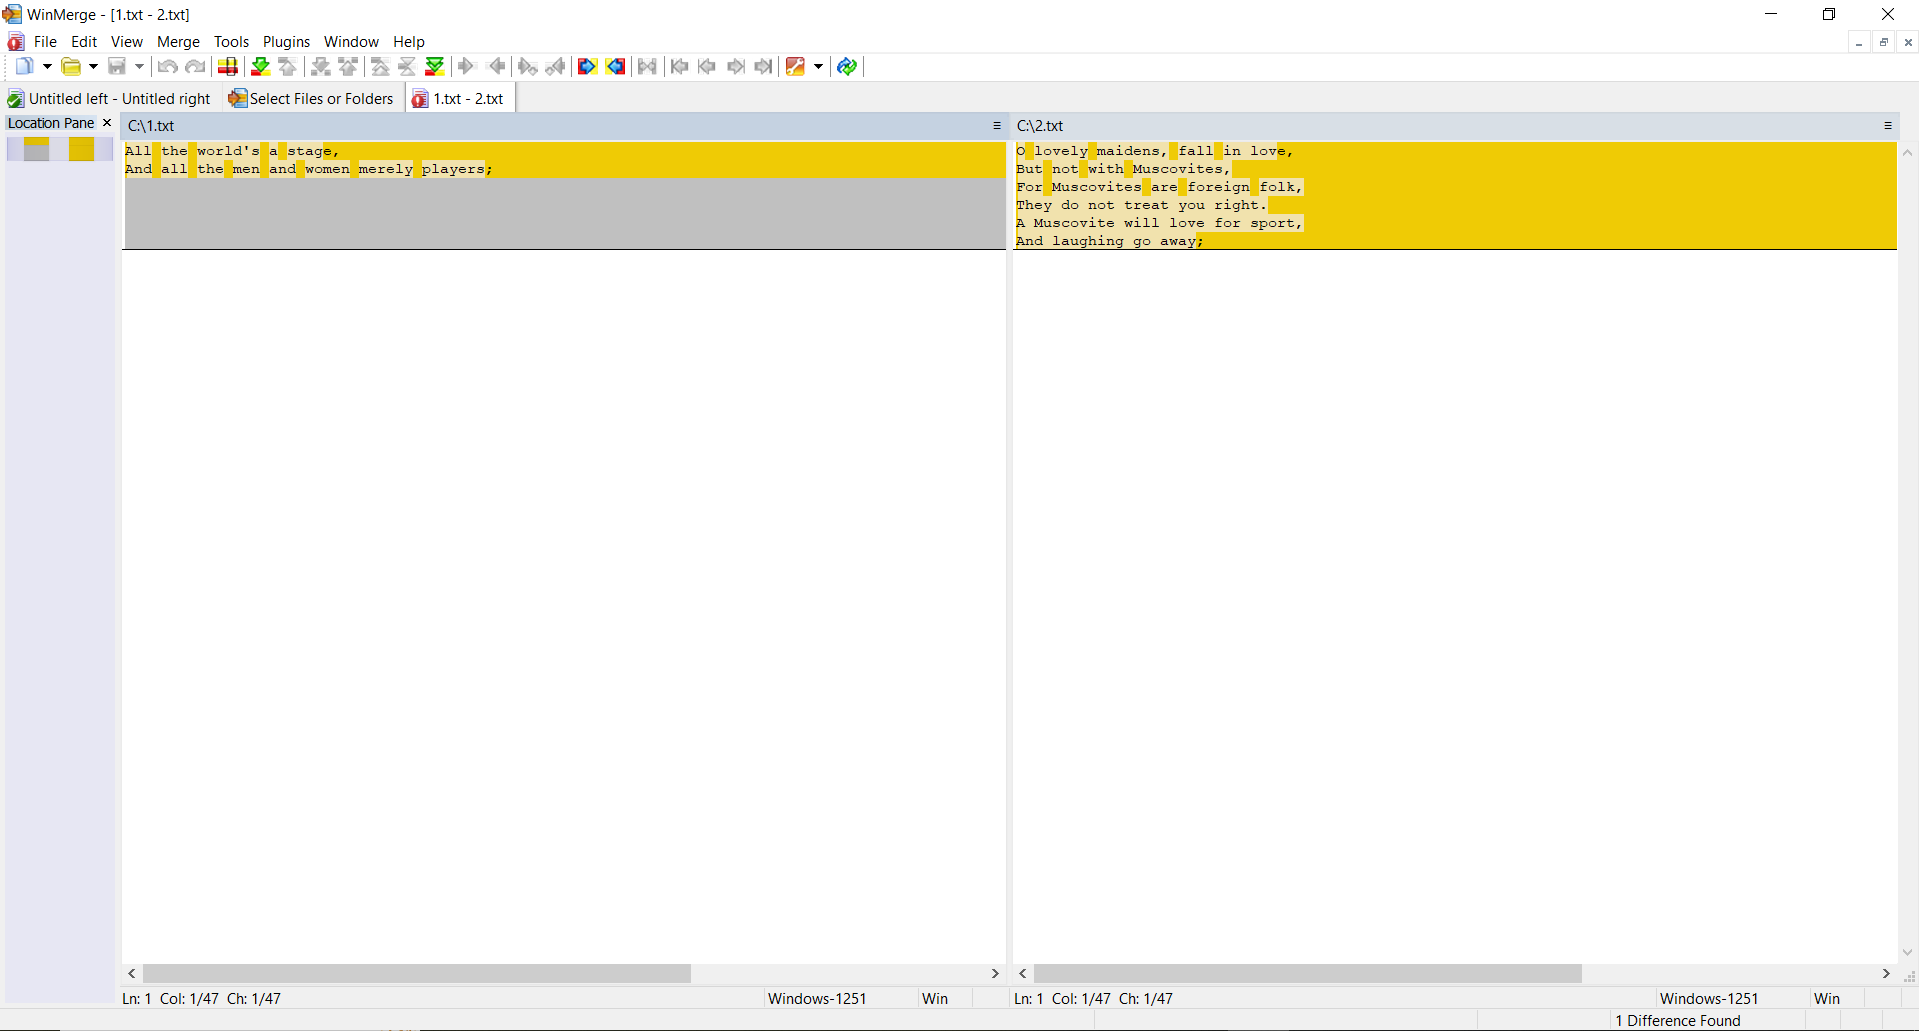Expand the New document dropdown arrow

[x=47, y=67]
